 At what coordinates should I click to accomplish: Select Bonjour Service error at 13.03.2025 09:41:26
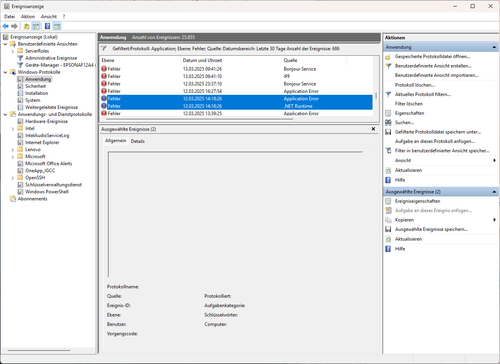click(x=237, y=69)
